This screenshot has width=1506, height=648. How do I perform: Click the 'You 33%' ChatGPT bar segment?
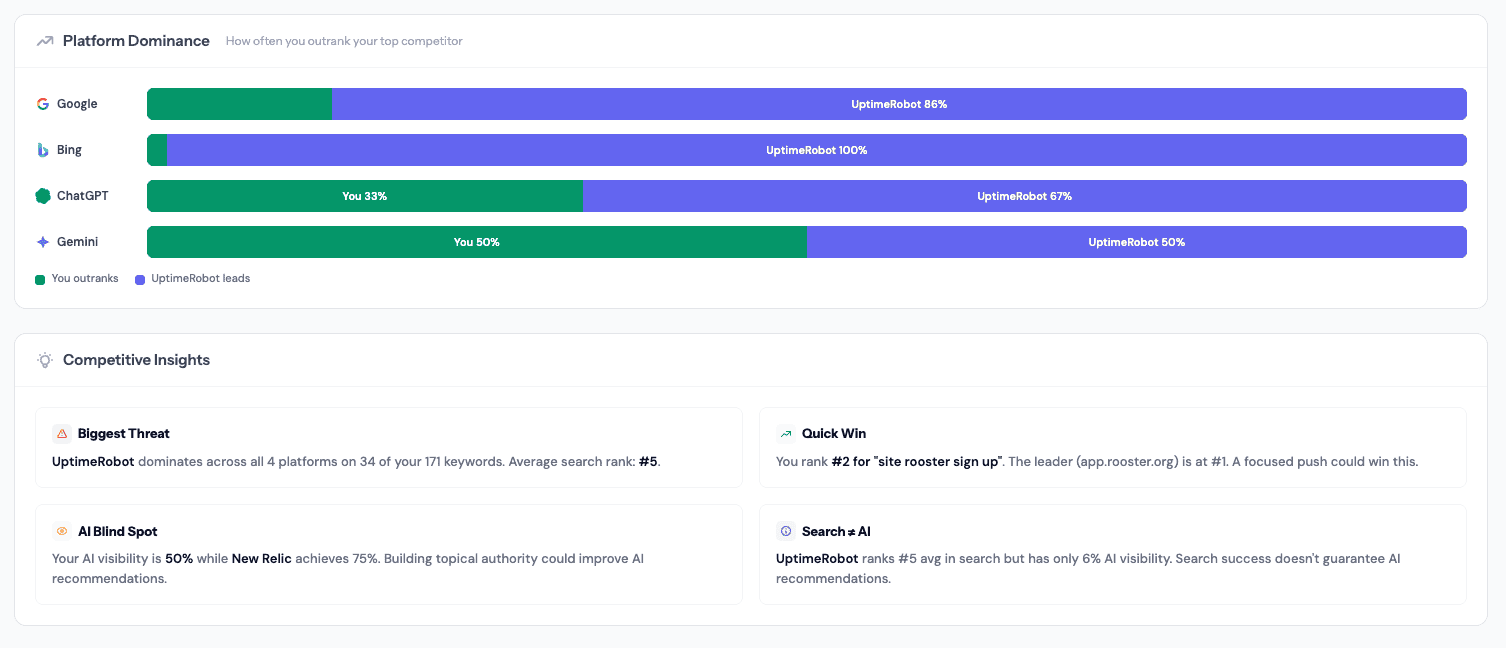(365, 196)
